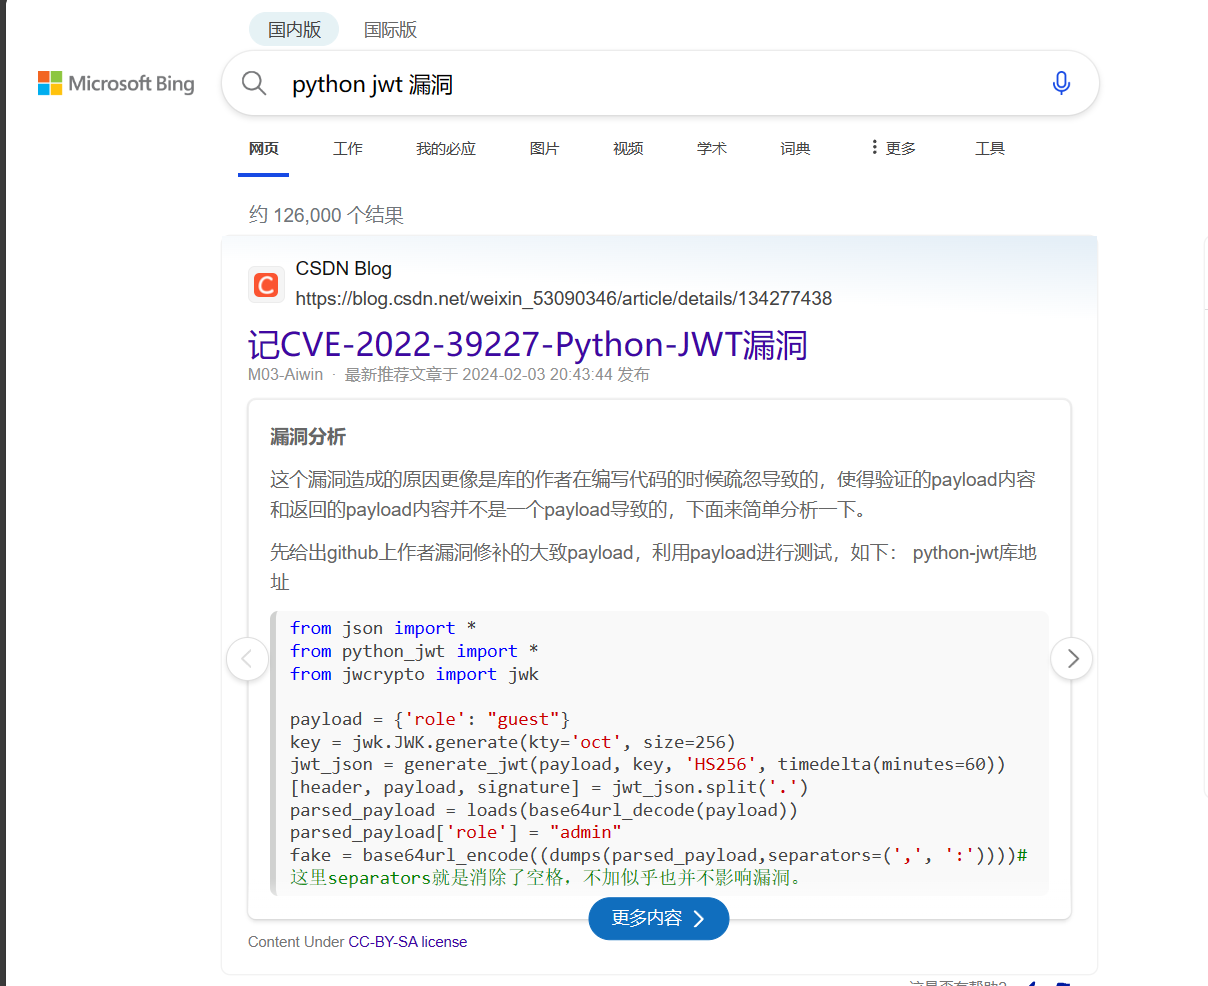Image resolution: width=1208 pixels, height=986 pixels.
Task: Open the 我的必应 tab
Action: [x=446, y=148]
